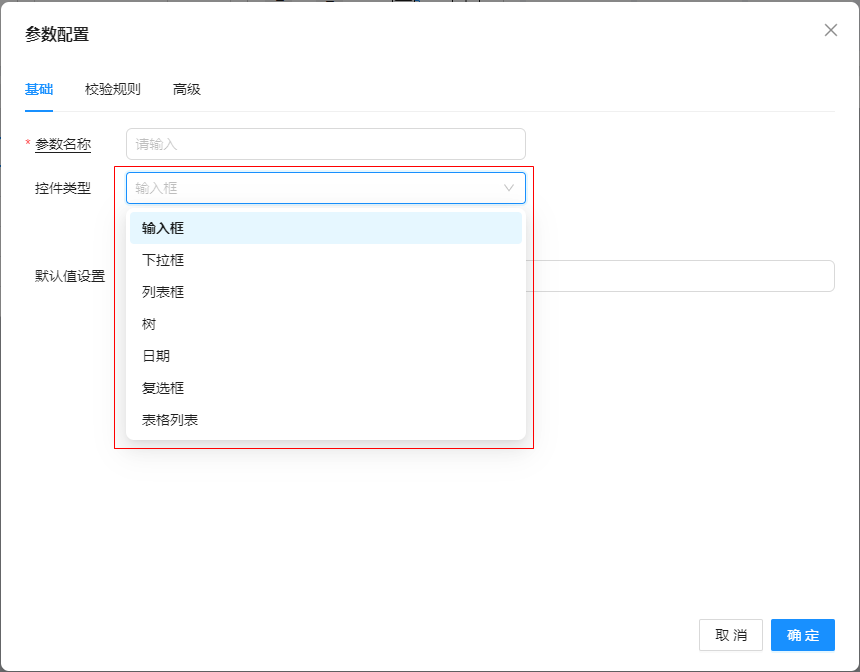860x672 pixels.
Task: Open the 校验规则 tab
Action: (113, 89)
